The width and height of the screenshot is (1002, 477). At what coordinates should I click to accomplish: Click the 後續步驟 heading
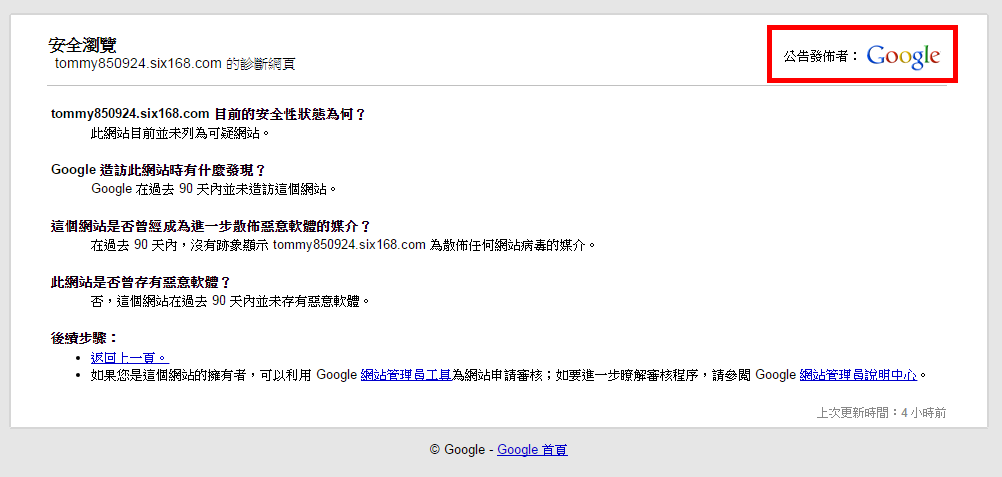[85, 338]
